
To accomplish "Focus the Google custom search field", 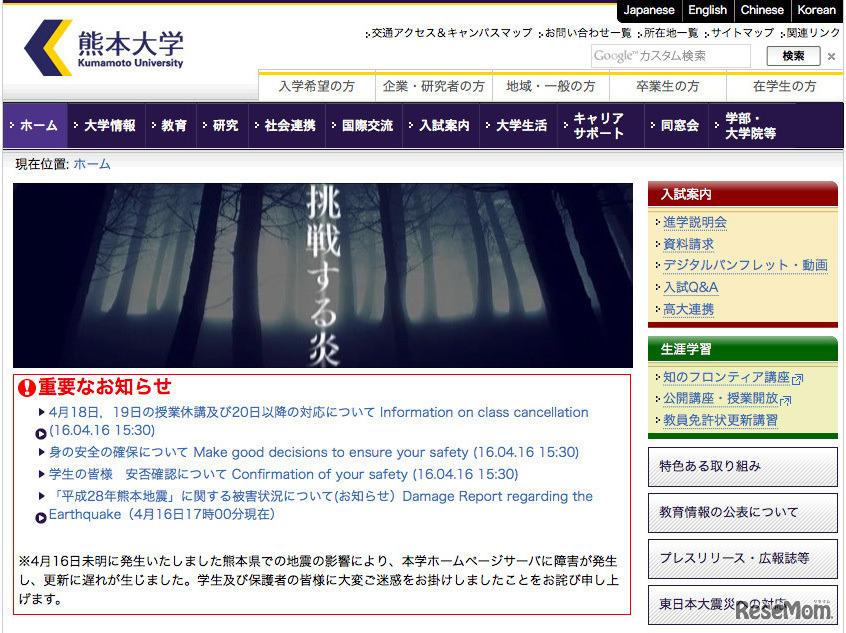I will (670, 56).
